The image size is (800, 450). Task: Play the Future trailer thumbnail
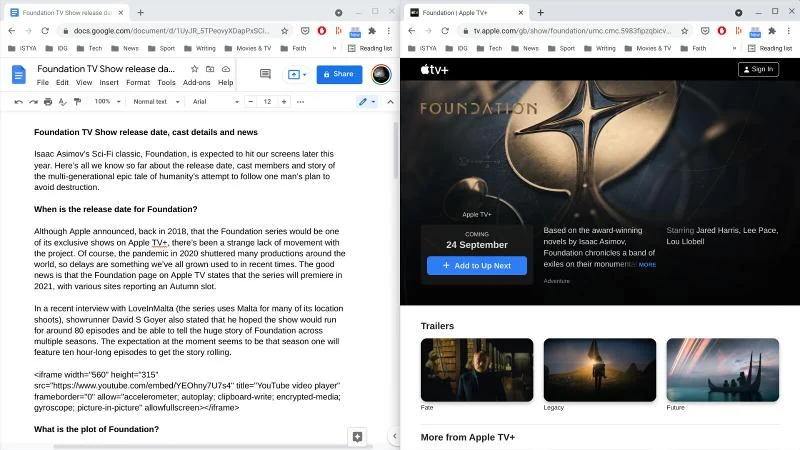[x=722, y=370]
